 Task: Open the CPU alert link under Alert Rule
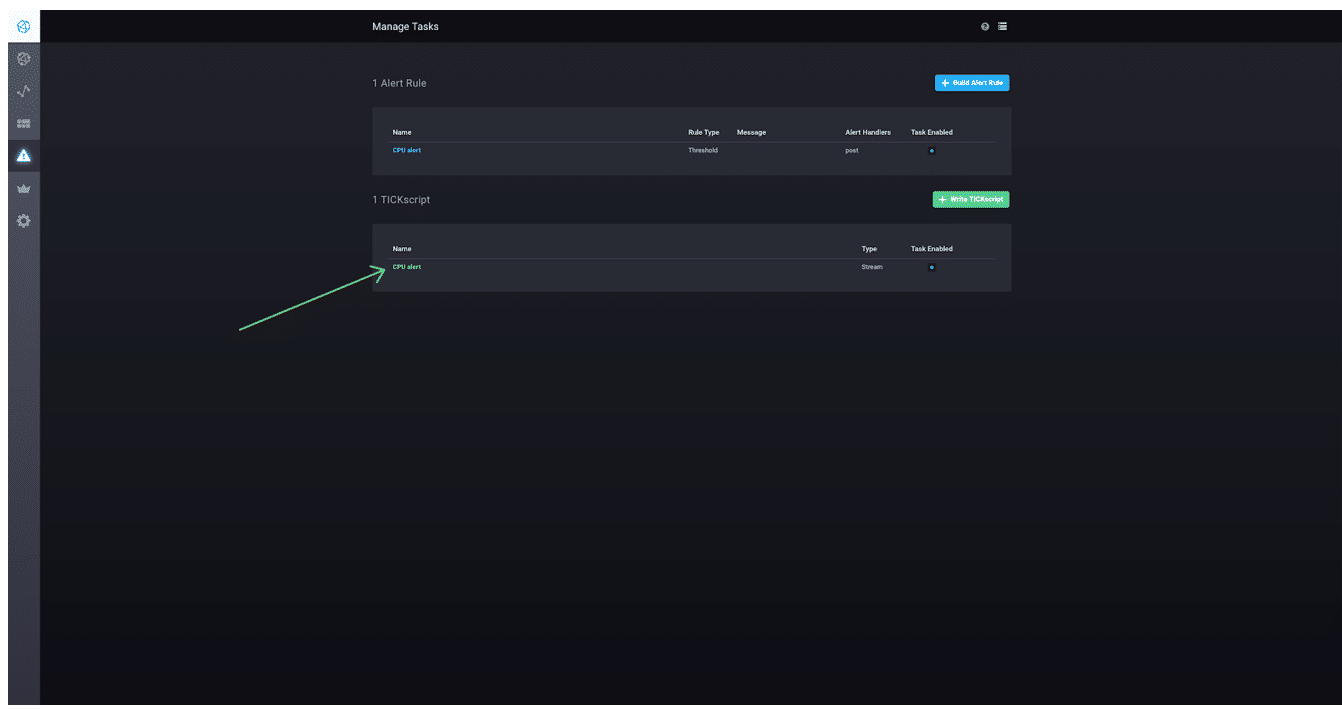(406, 151)
